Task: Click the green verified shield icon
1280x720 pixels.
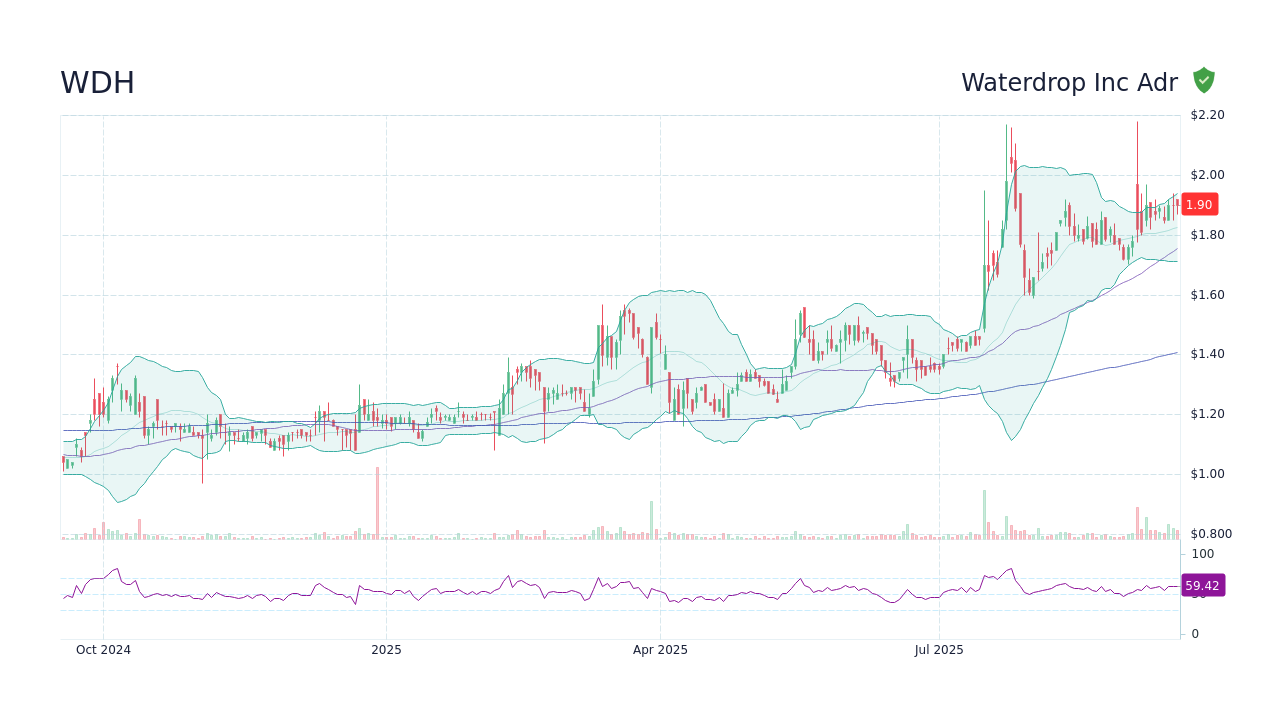Action: 1203,80
